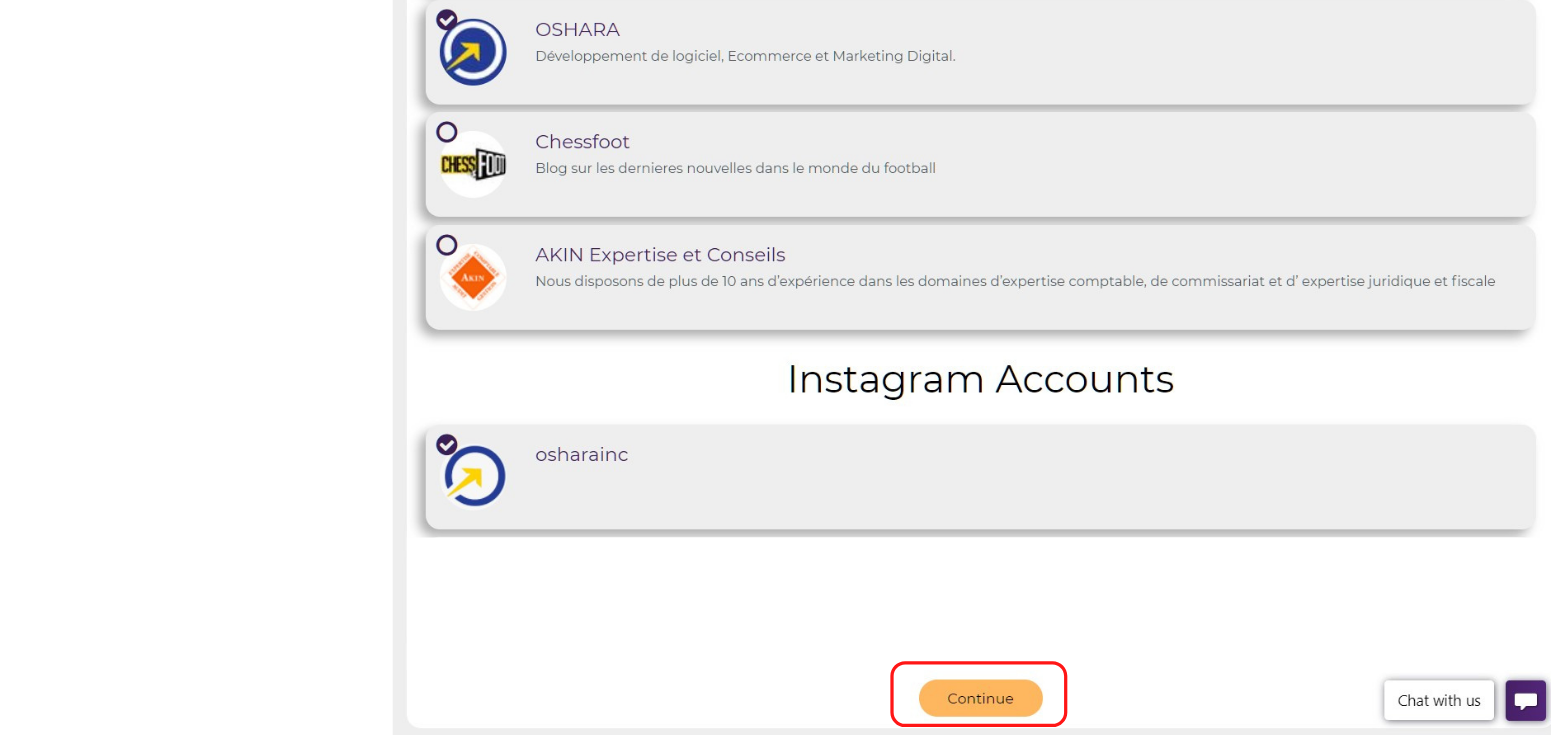Click the OSHARA description text
Screen dimensions: 1551x735
(745, 56)
